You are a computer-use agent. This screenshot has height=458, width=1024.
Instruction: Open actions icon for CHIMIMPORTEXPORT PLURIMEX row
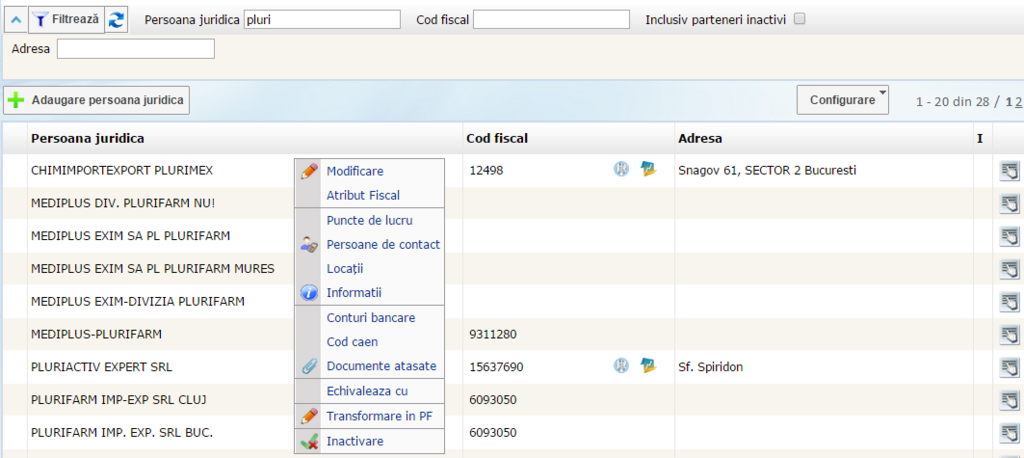1009,171
